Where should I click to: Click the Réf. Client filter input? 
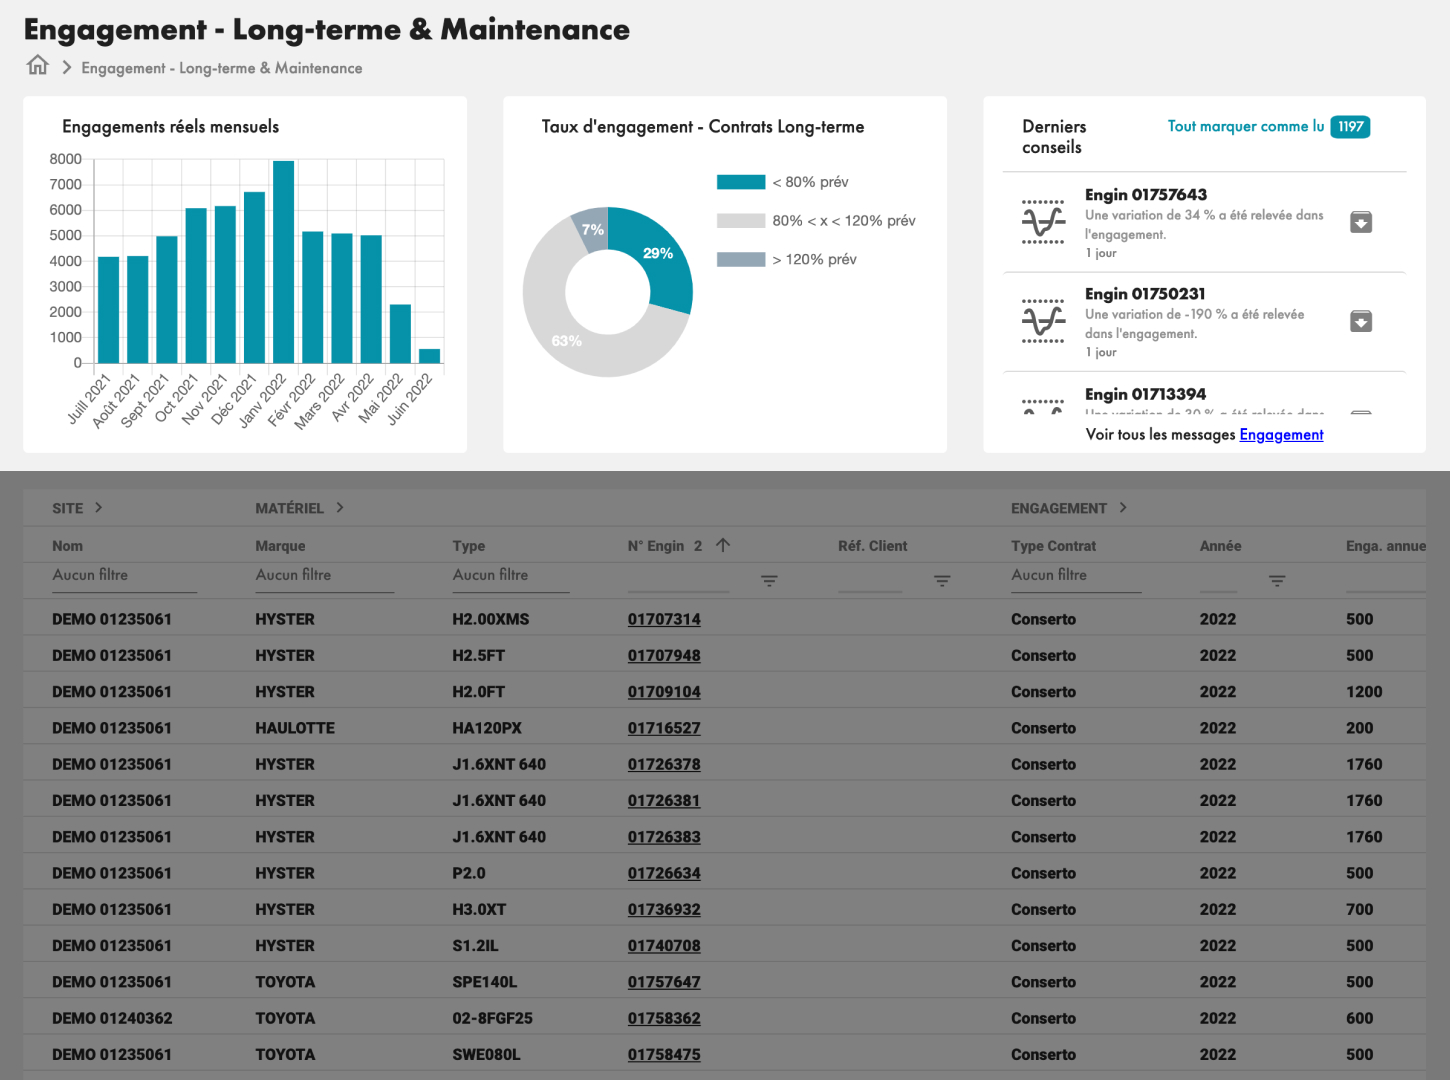click(870, 580)
